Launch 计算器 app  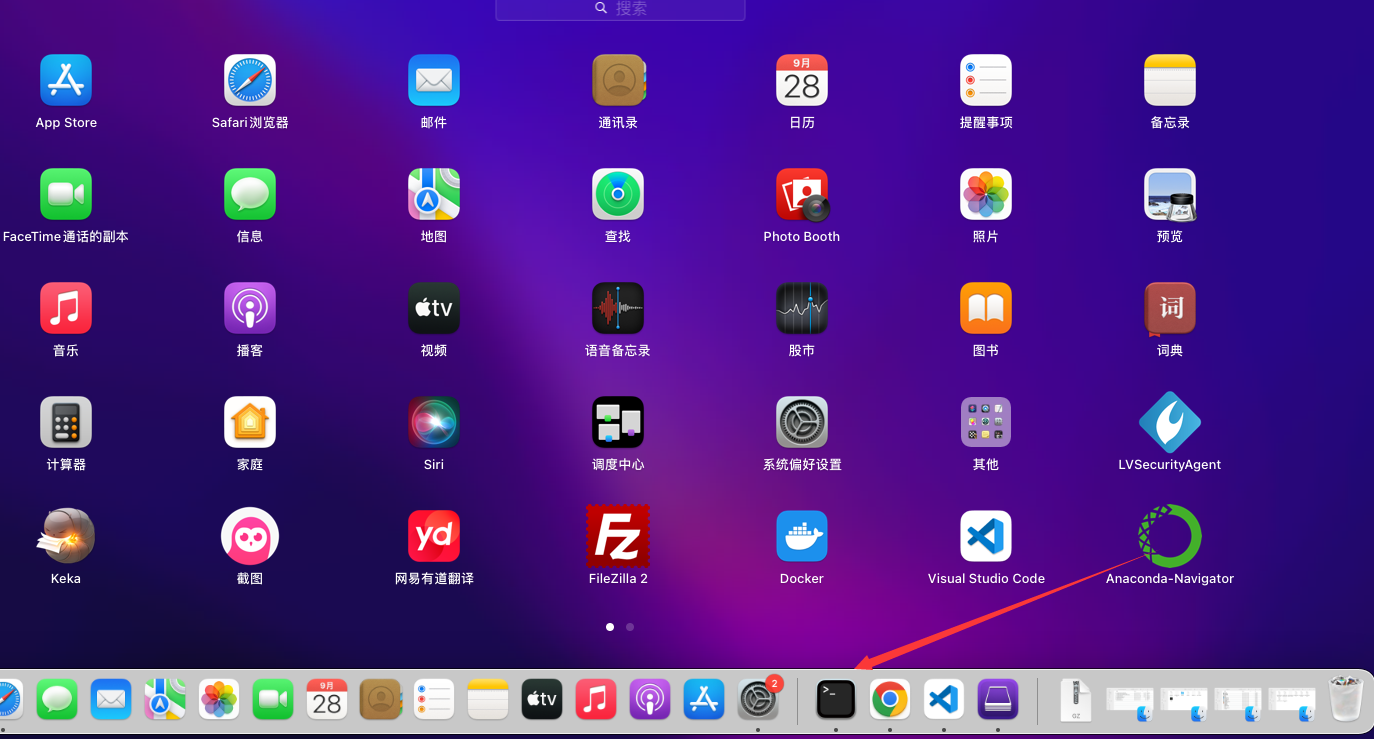click(66, 422)
